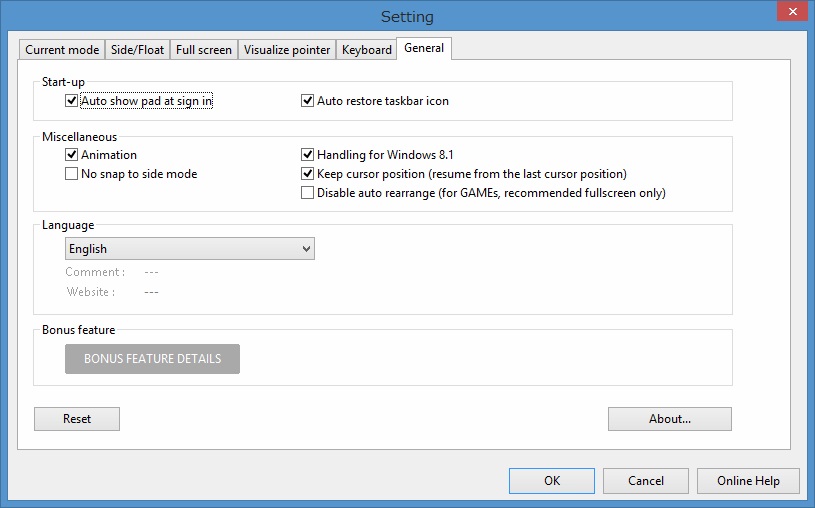The image size is (815, 508).
Task: Open the About... dialog
Action: pyautogui.click(x=669, y=419)
